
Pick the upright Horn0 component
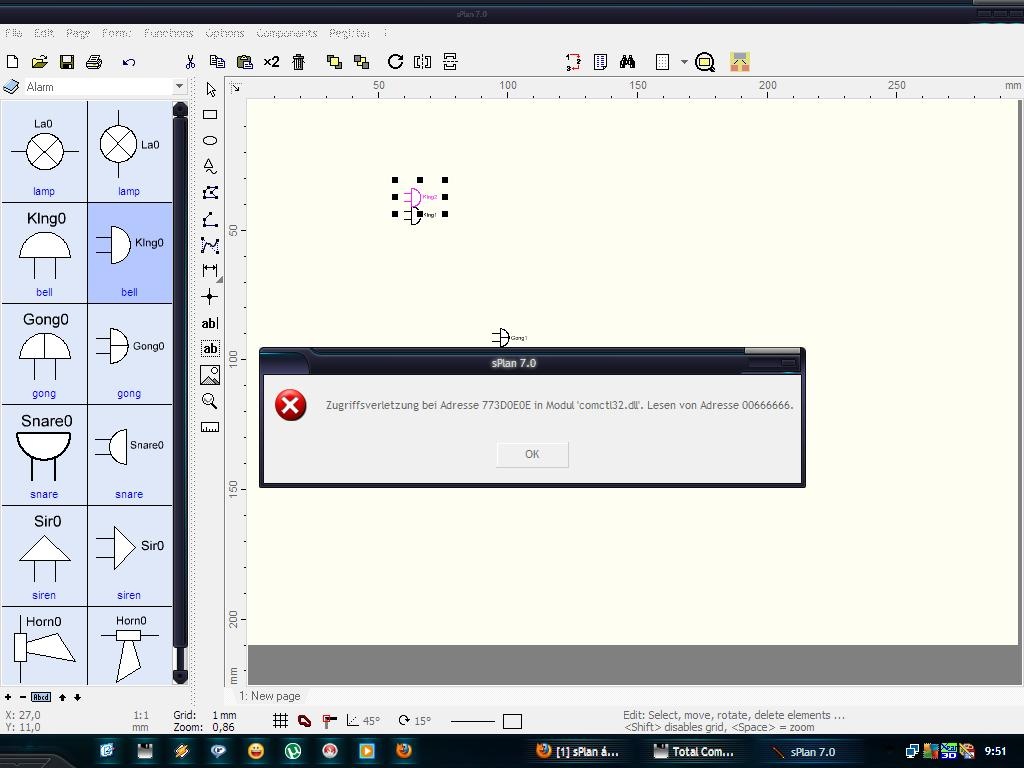[x=44, y=645]
